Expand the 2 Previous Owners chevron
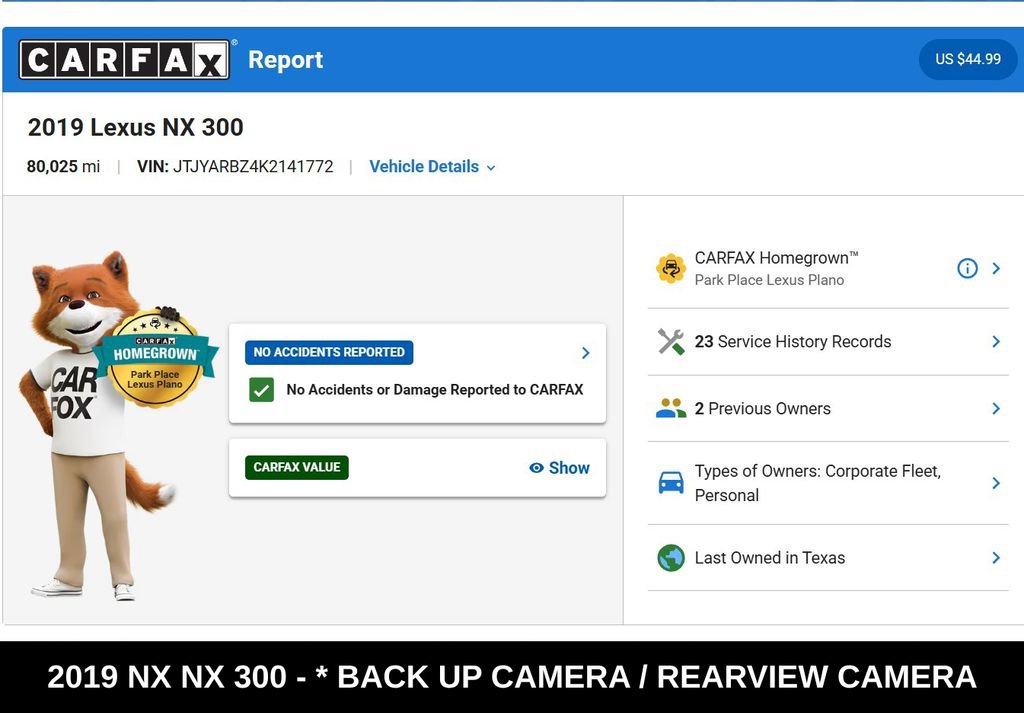The height and width of the screenshot is (713, 1024). pyautogui.click(x=996, y=409)
